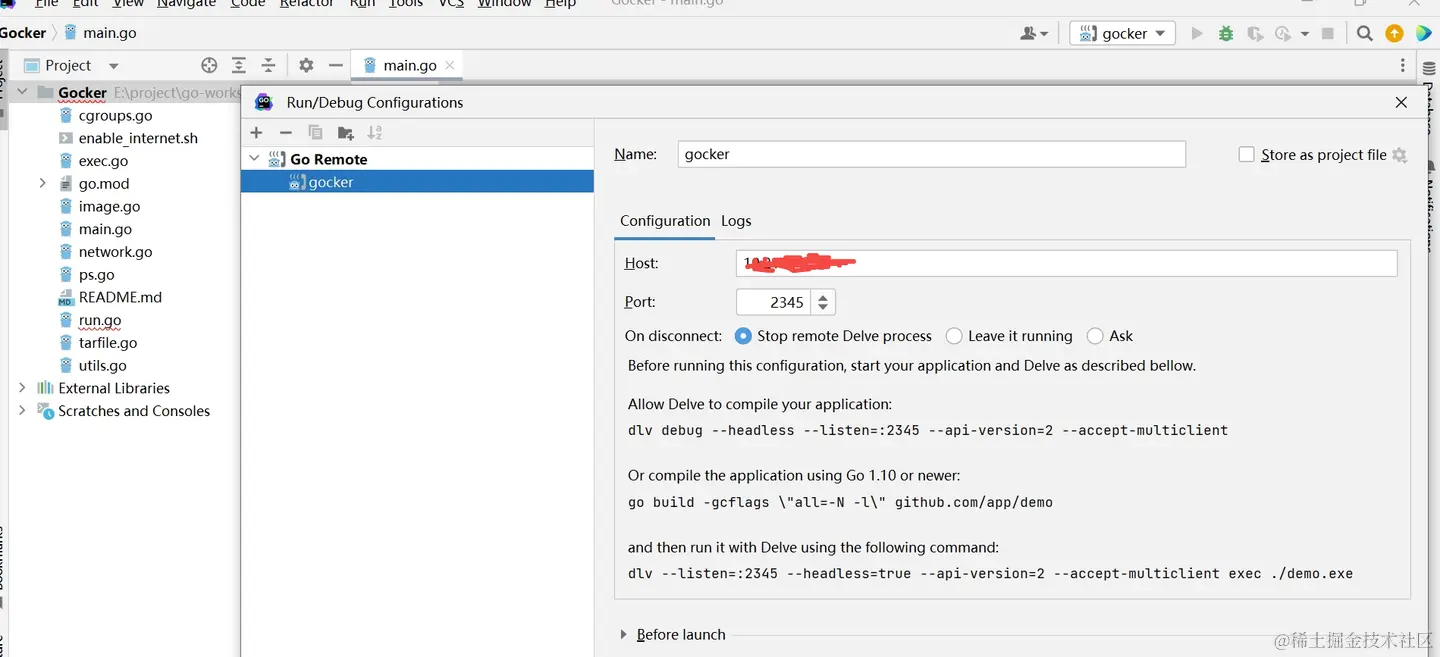This screenshot has width=1440, height=657.
Task: Open ps.go in project tree
Action: click(x=96, y=274)
